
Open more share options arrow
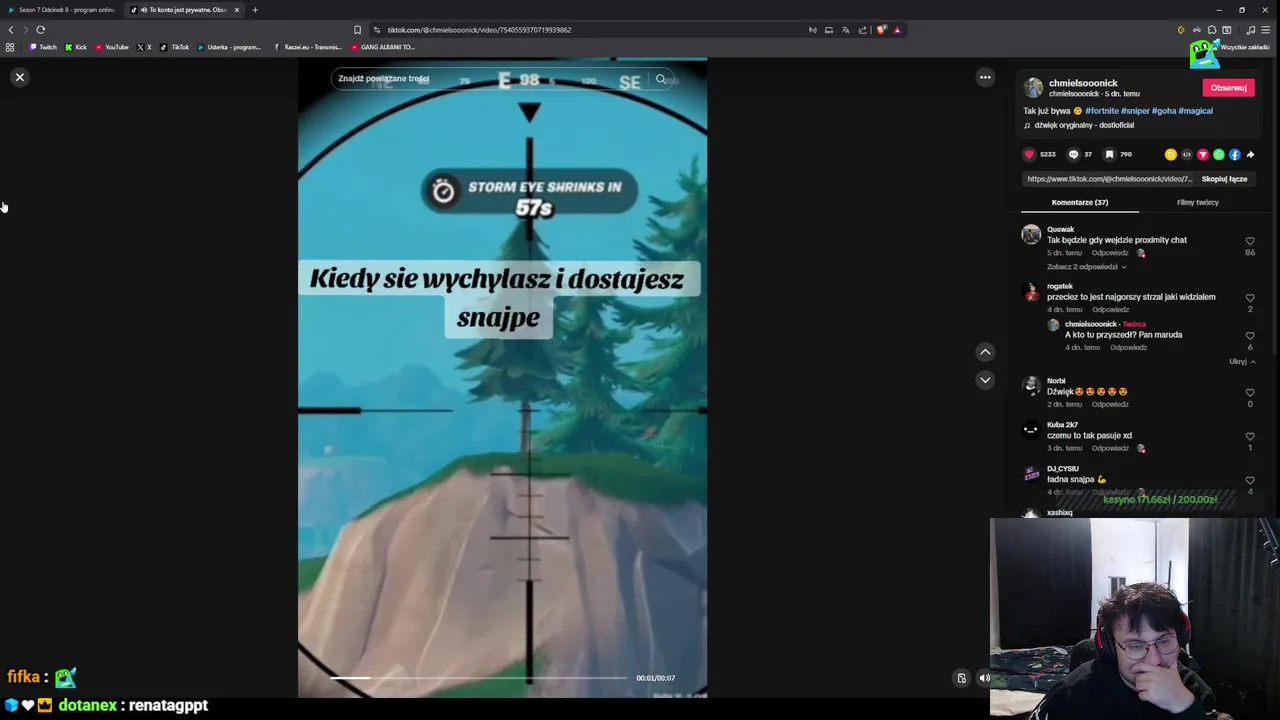click(1250, 155)
